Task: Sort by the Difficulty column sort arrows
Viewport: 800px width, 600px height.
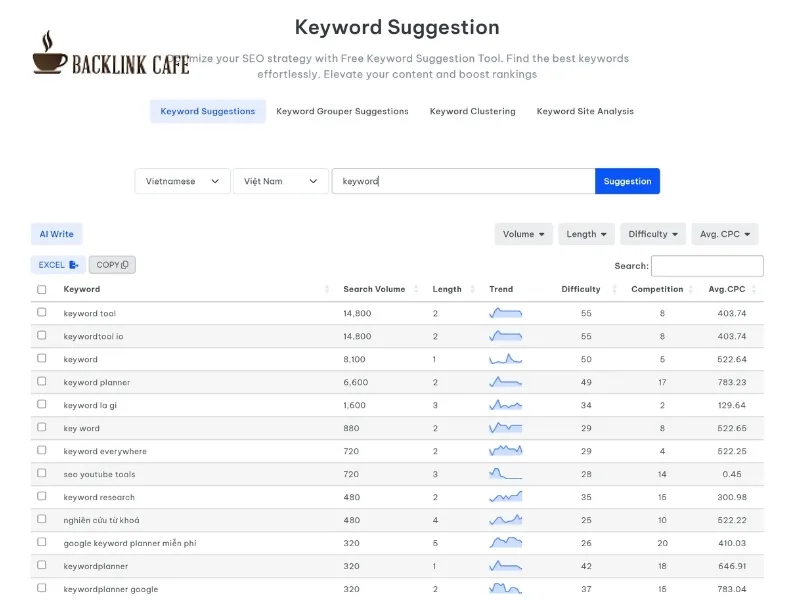Action: 614,289
